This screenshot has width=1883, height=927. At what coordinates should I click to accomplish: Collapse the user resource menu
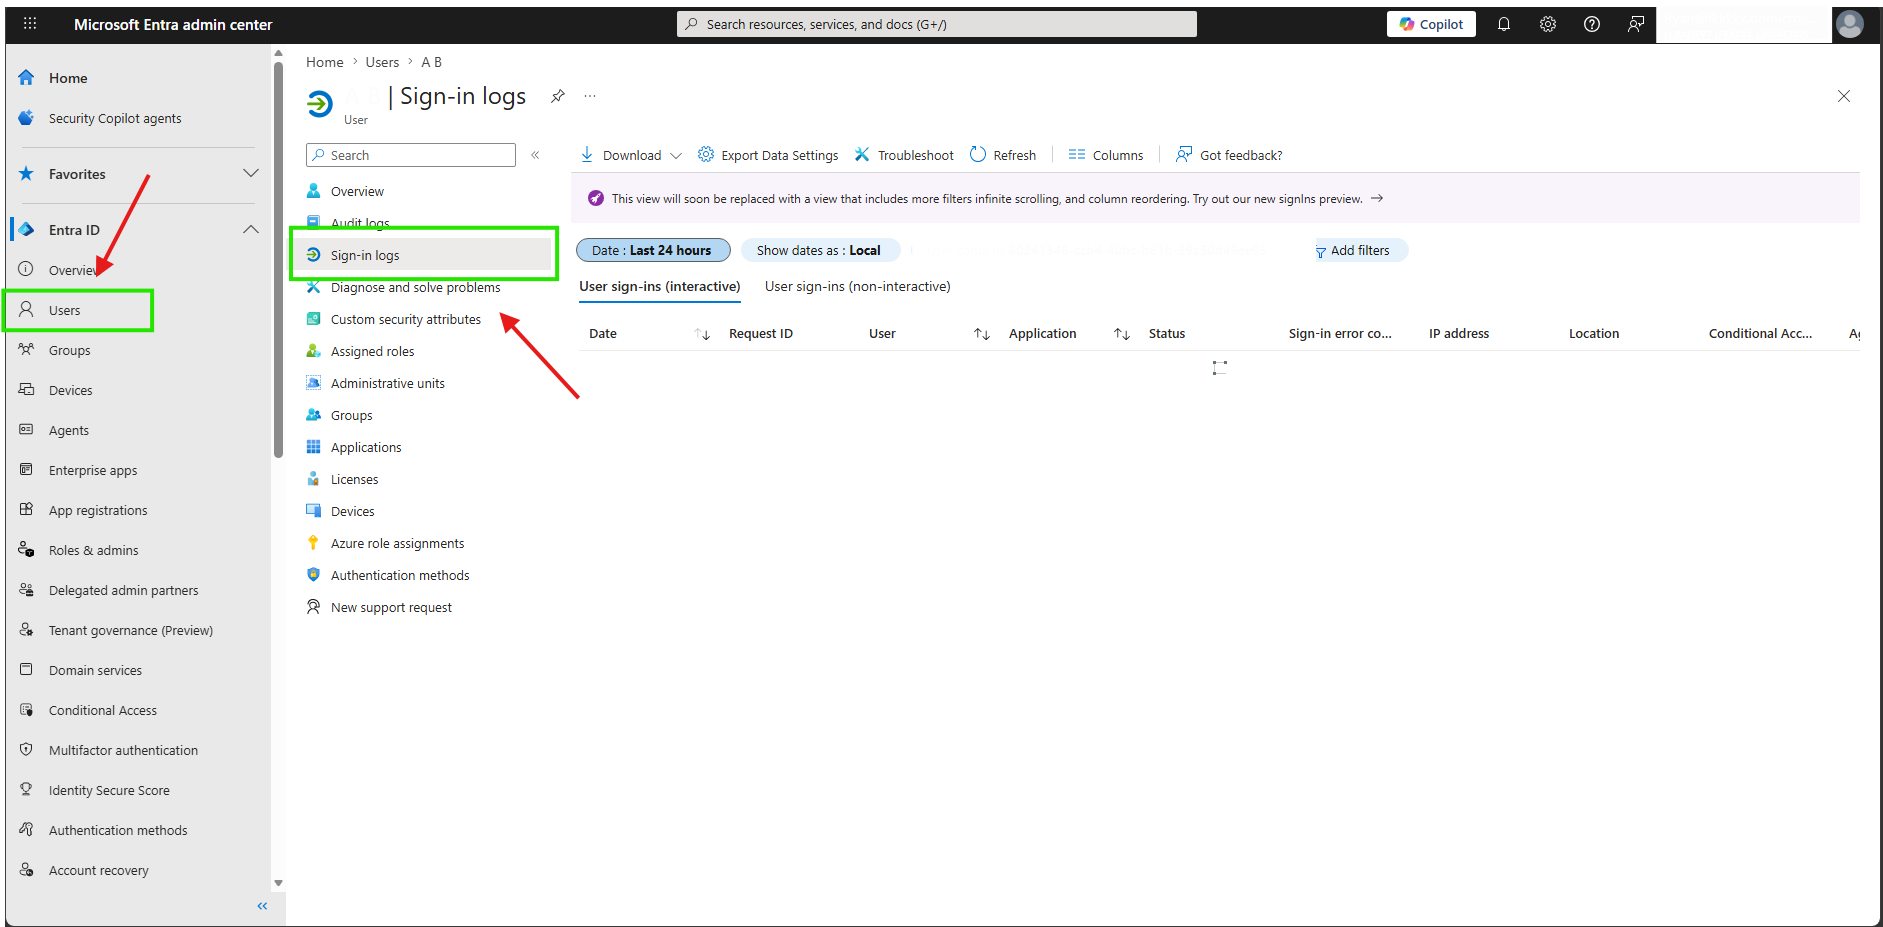pyautogui.click(x=535, y=155)
